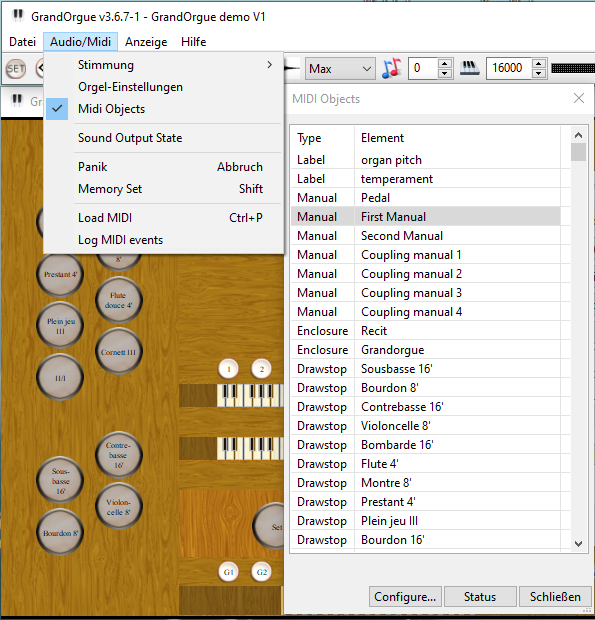595x620 pixels.
Task: Click the GrandOrgue app icon in title bar
Action: [x=17, y=16]
